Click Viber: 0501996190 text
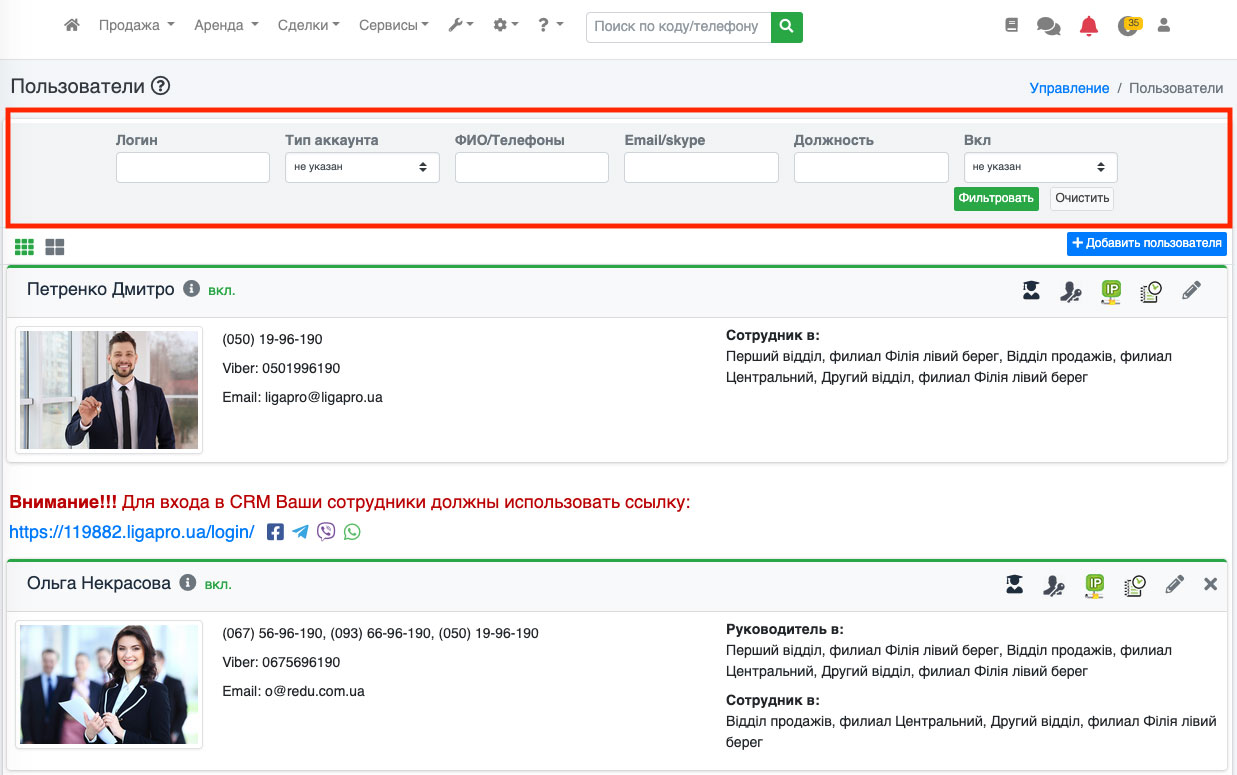The width and height of the screenshot is (1237, 775). (281, 368)
